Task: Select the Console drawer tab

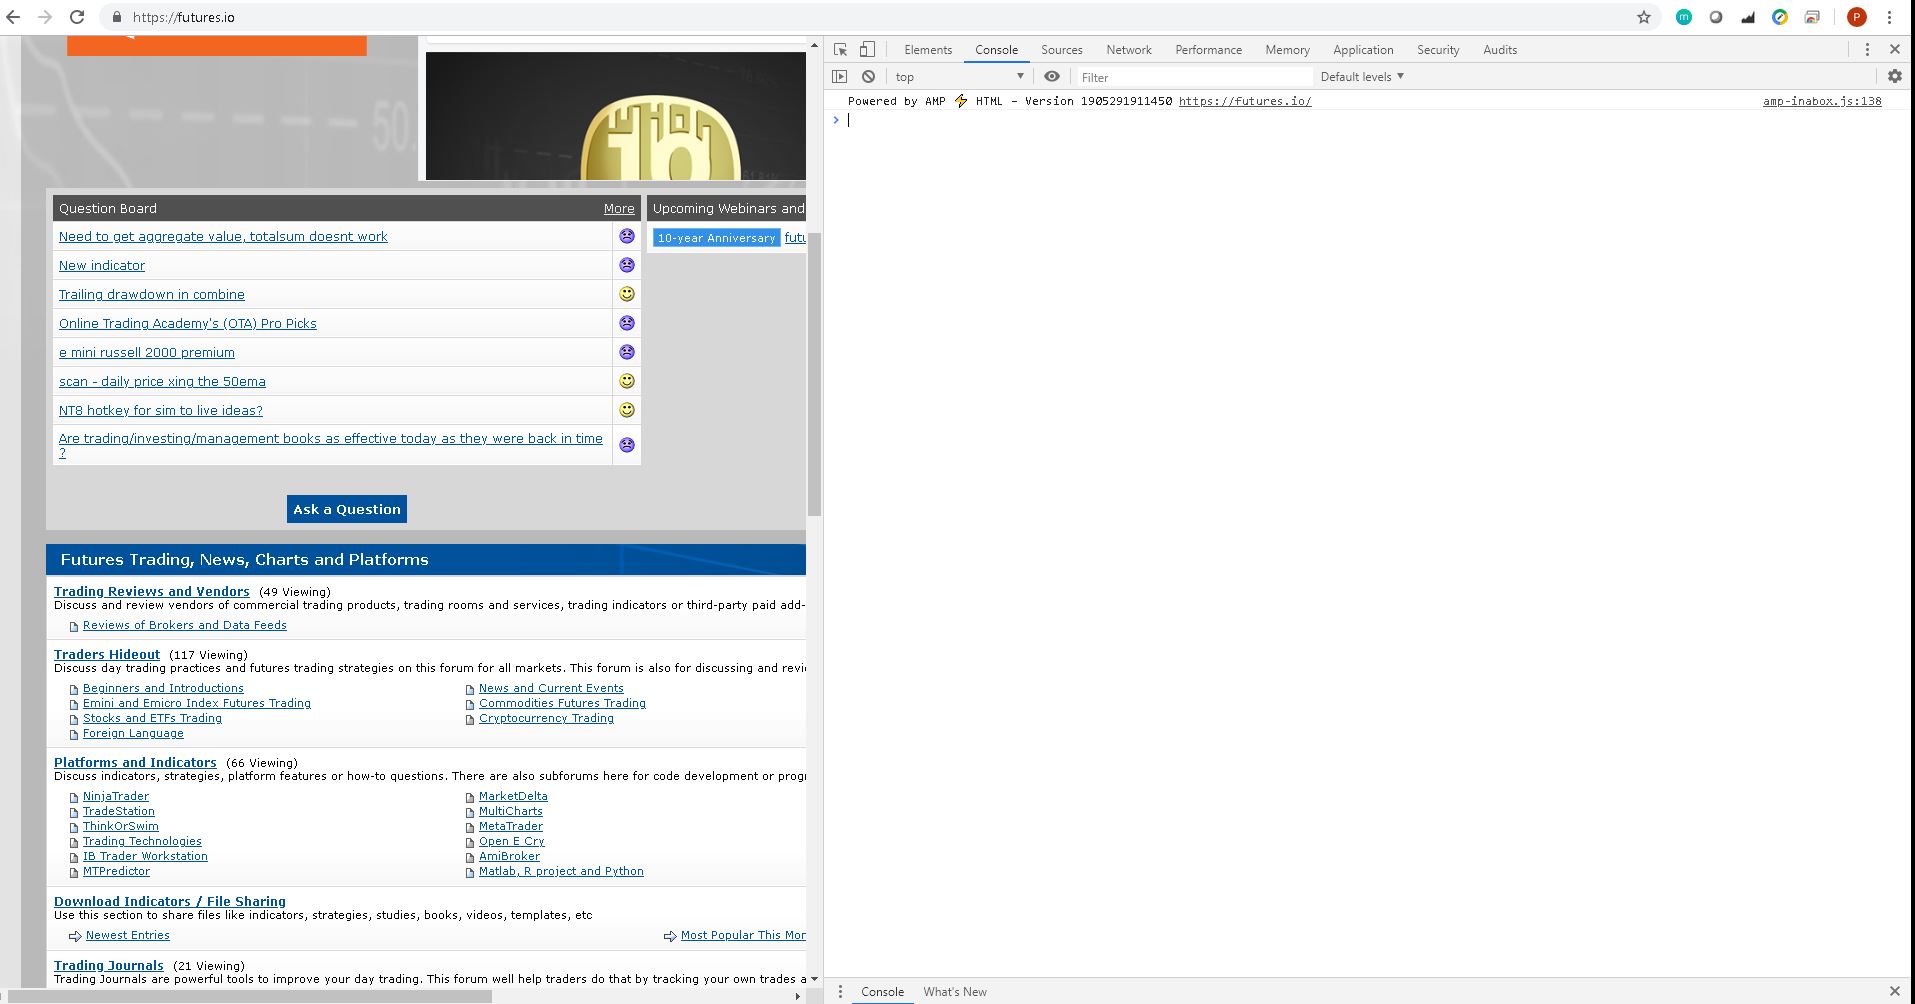Action: pyautogui.click(x=882, y=992)
